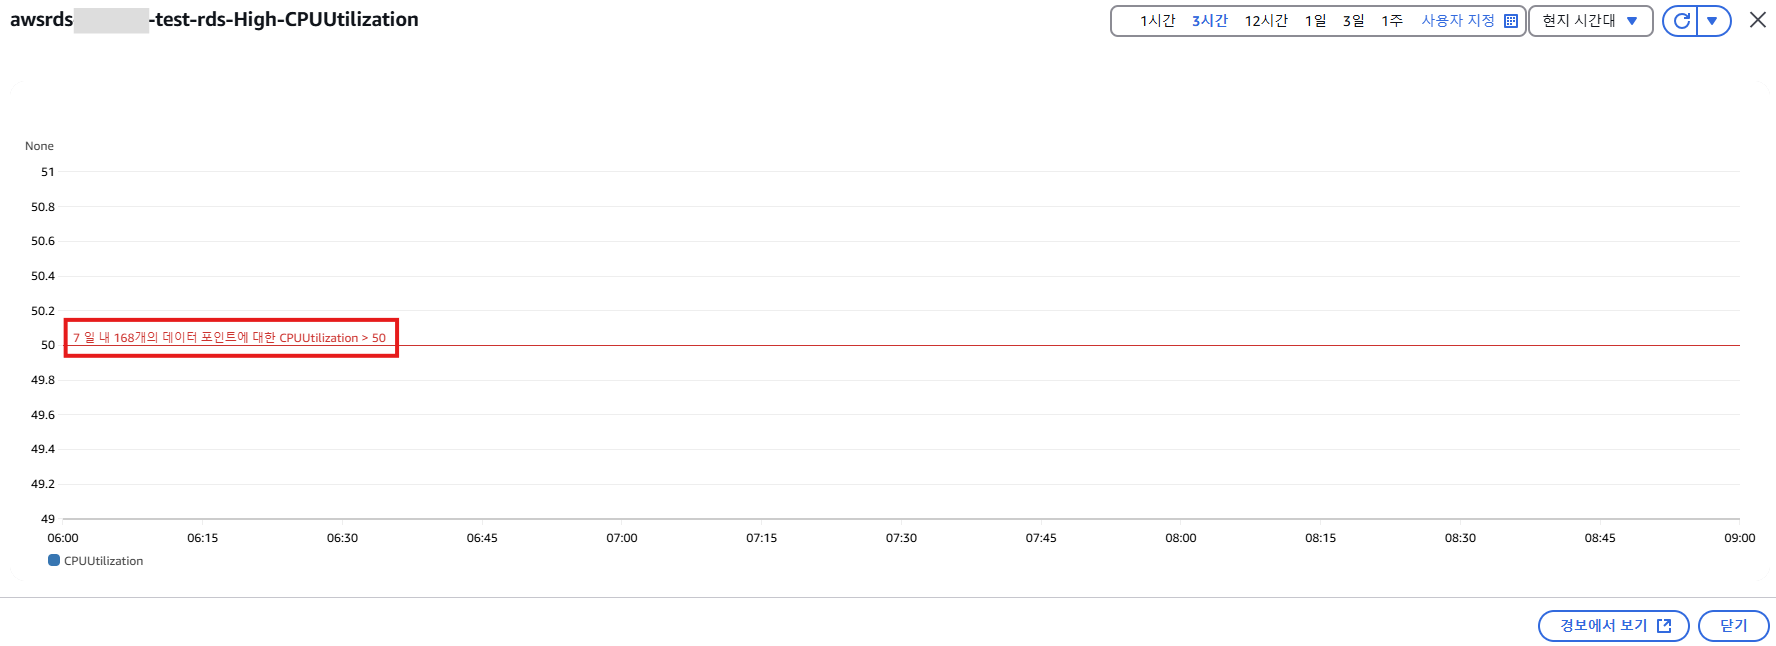The image size is (1776, 646).
Task: Click the red CPUUtilization > 50 threshold annotation
Action: [229, 338]
